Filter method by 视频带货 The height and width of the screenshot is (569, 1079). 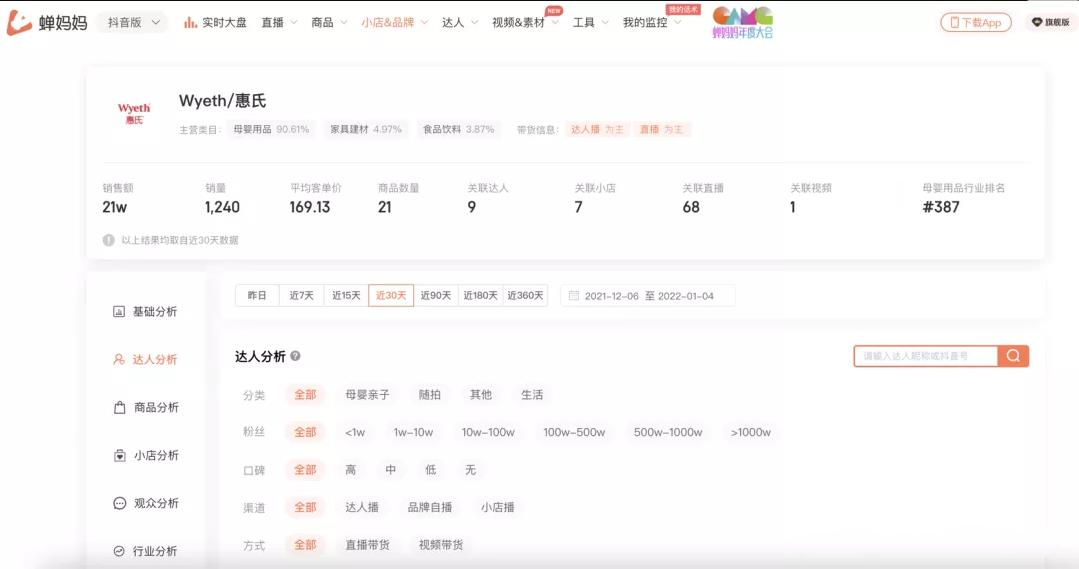(440, 545)
